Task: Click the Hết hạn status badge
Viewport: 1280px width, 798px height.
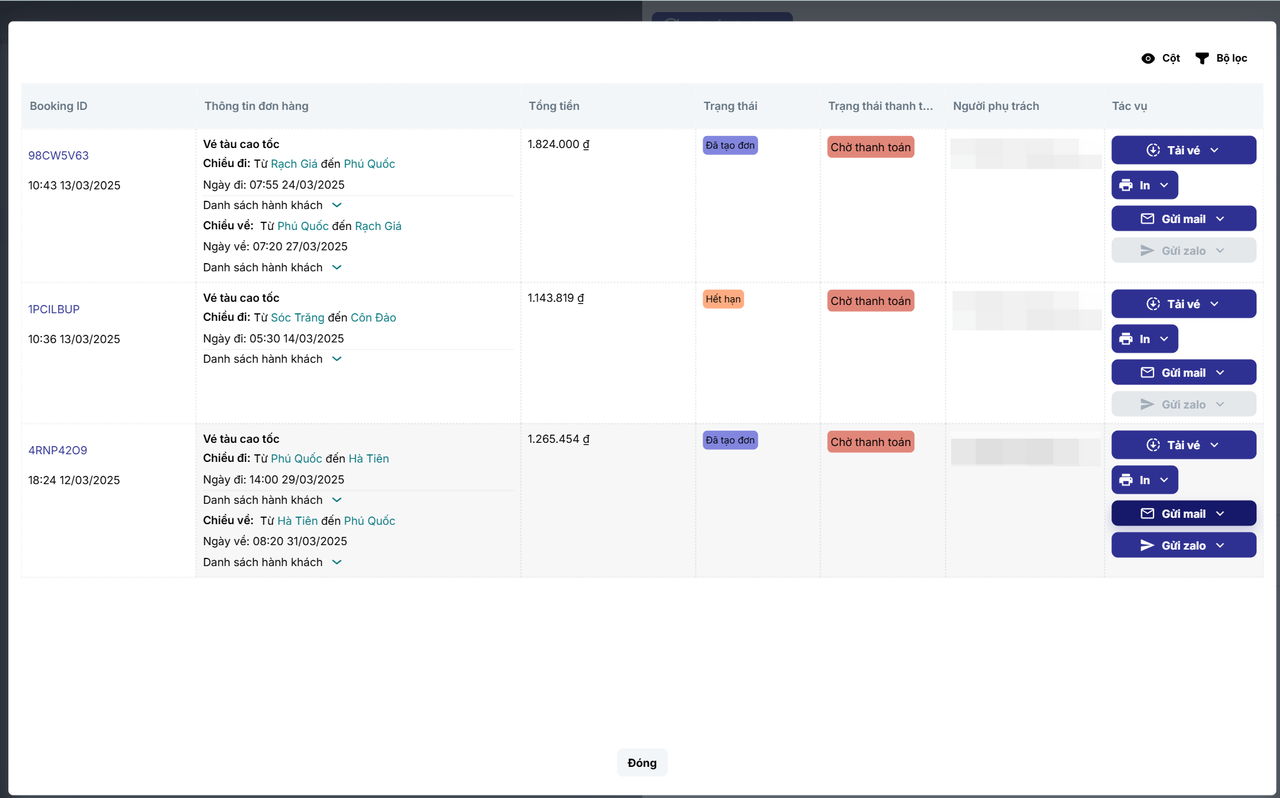Action: (x=723, y=300)
